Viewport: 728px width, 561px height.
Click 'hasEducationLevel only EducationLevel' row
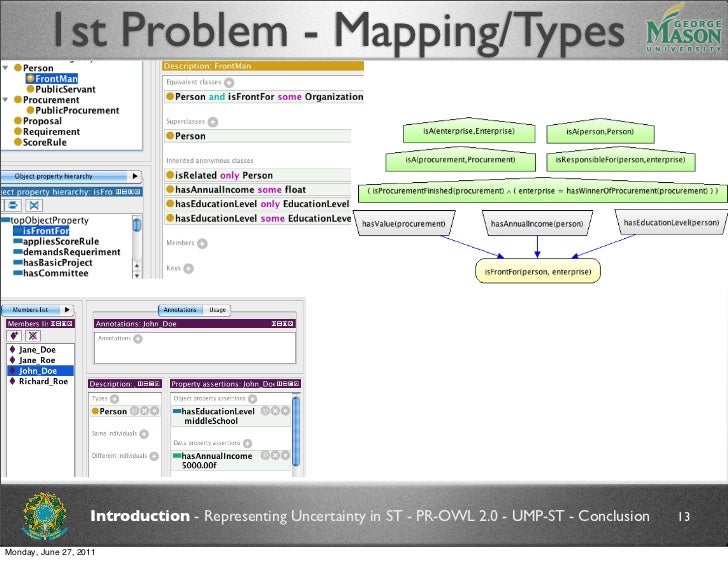tap(258, 204)
